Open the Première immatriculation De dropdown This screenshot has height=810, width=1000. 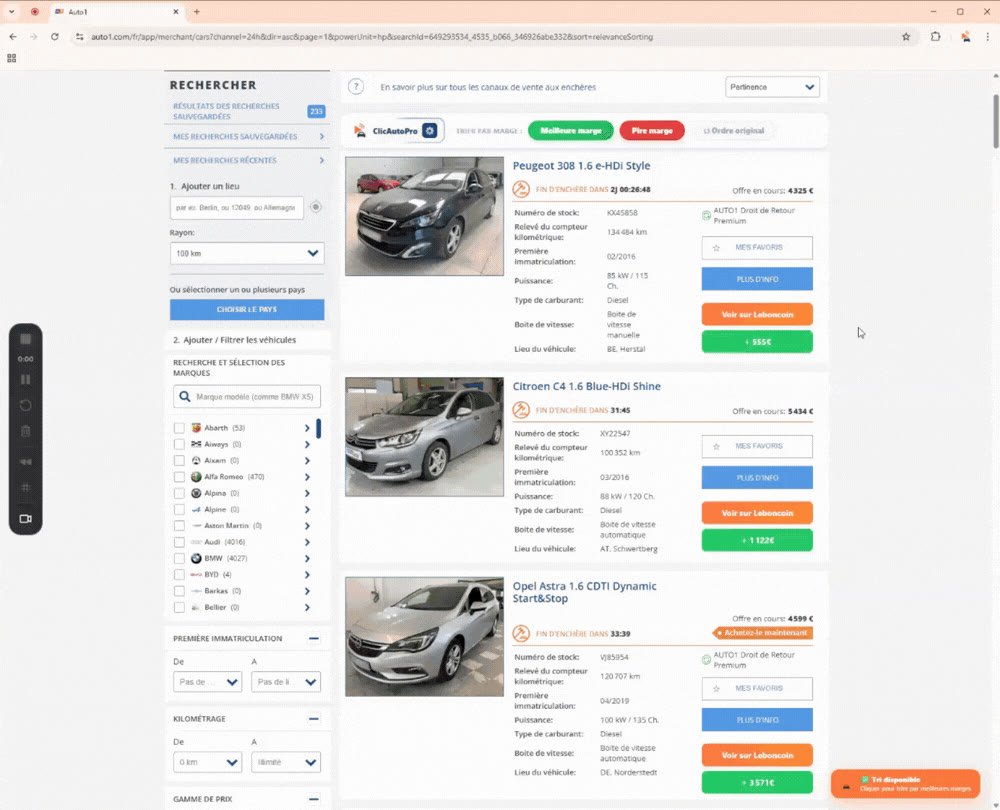tap(207, 682)
